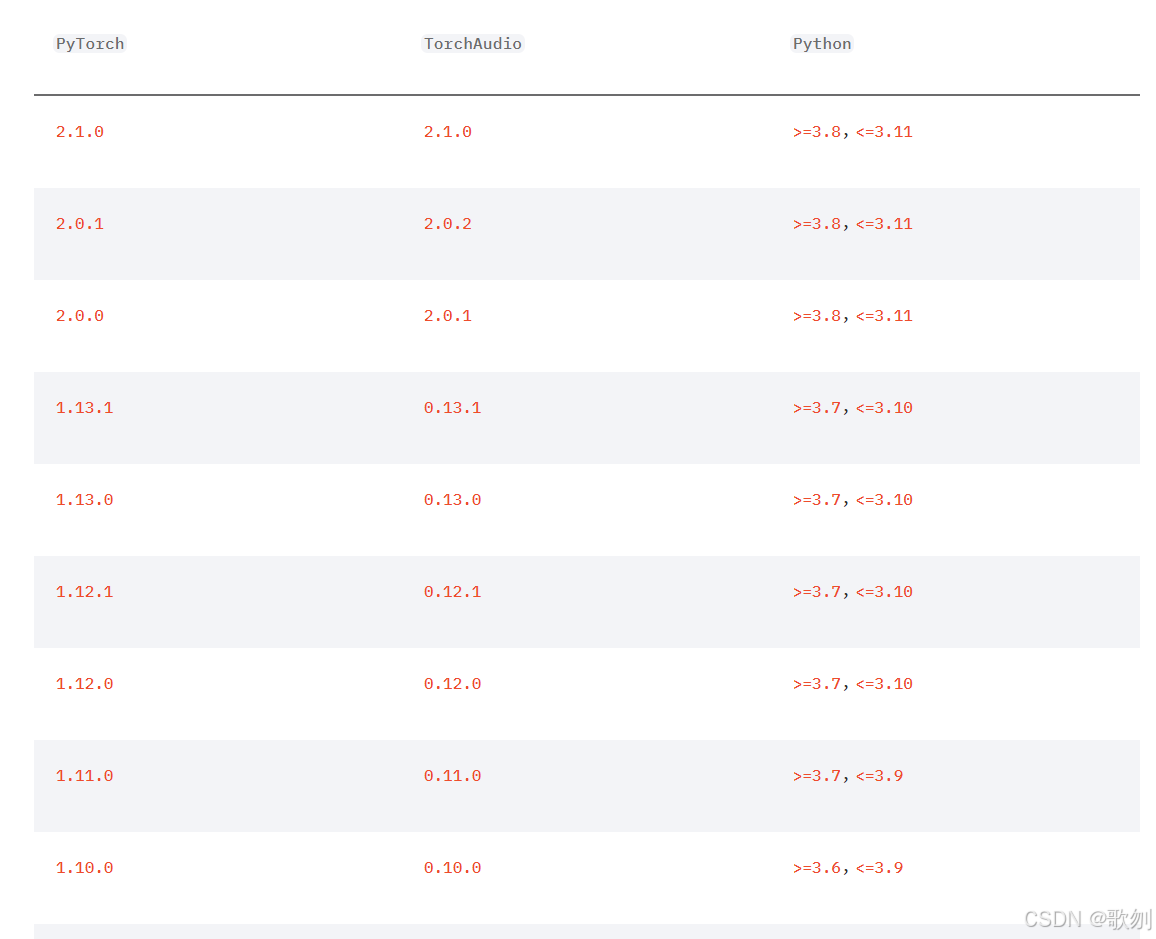
Task: Select PyTorch version 1.11.0 cell
Action: pyautogui.click(x=85, y=776)
